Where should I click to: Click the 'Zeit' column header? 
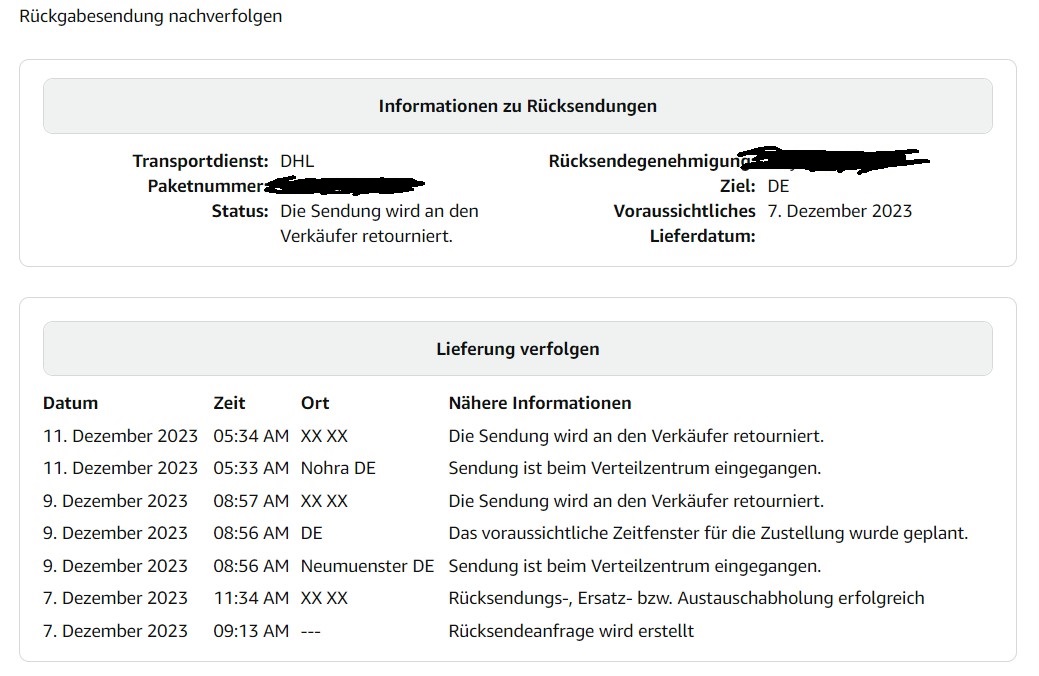click(229, 403)
